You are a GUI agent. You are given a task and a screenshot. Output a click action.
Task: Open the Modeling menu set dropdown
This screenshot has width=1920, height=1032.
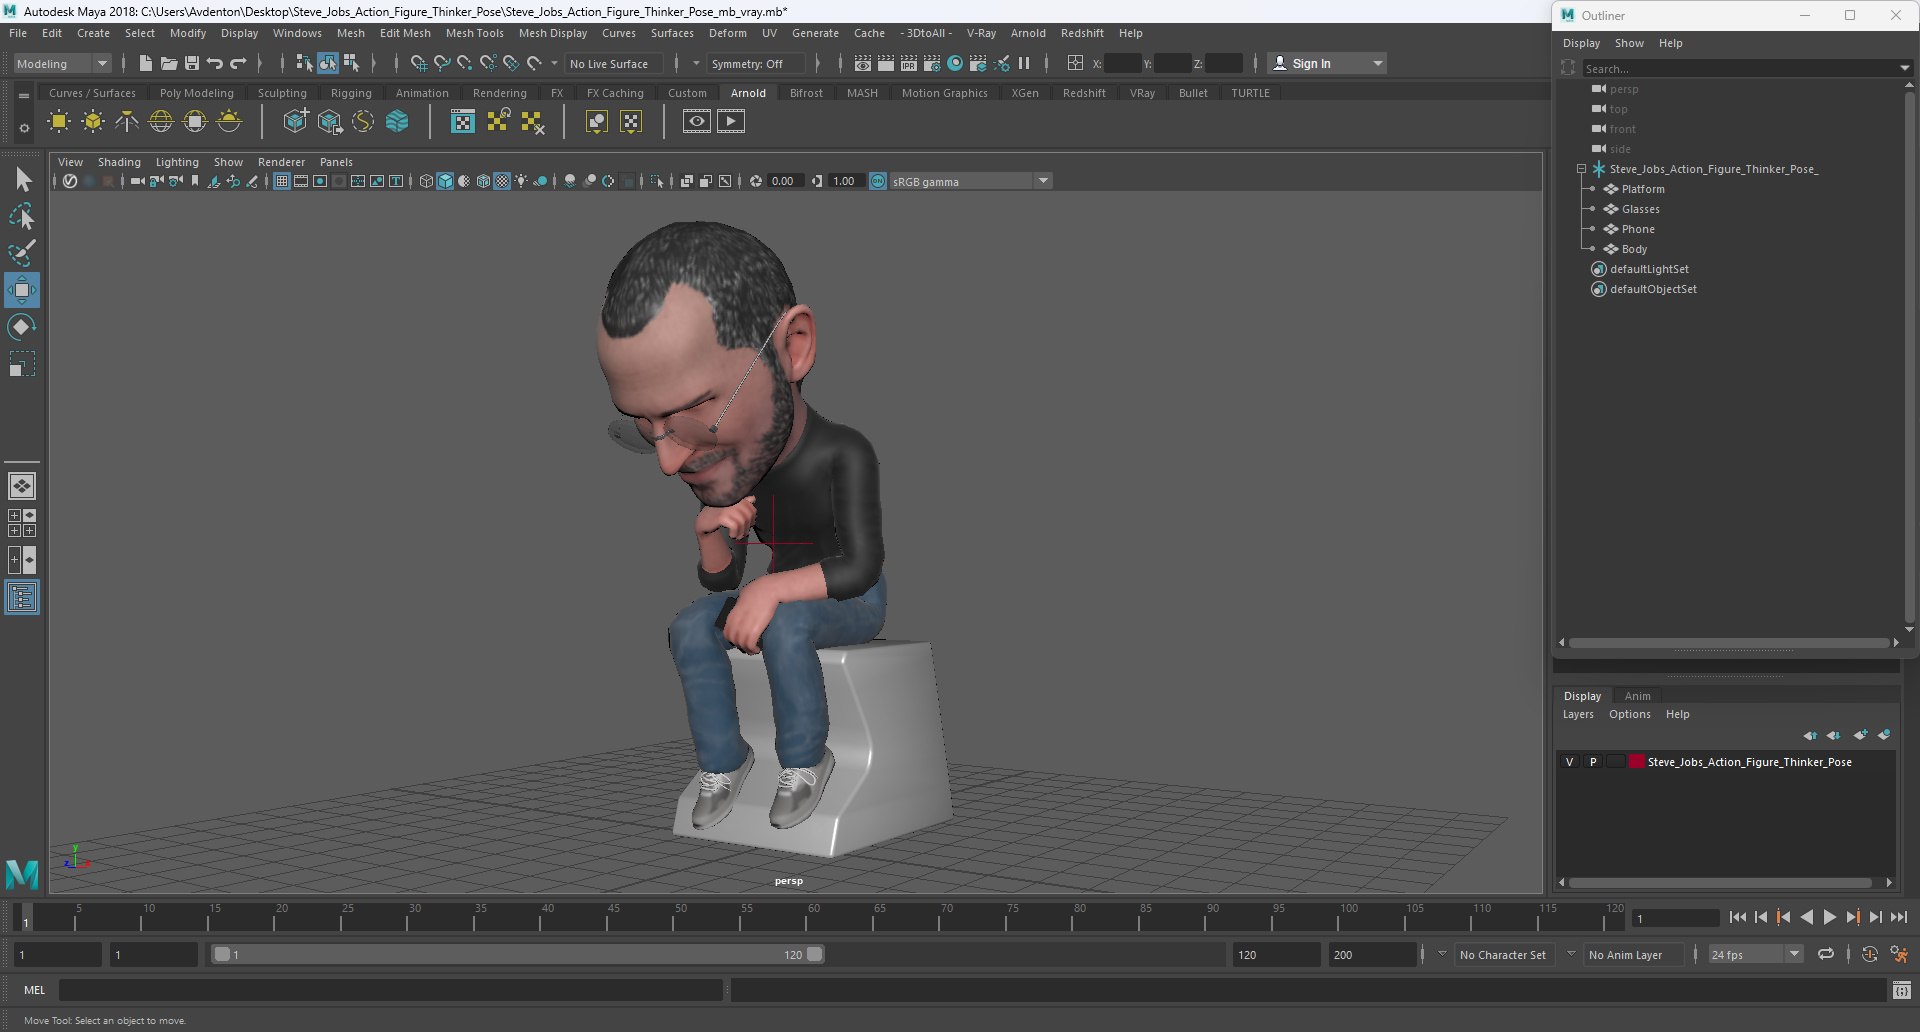tap(62, 63)
